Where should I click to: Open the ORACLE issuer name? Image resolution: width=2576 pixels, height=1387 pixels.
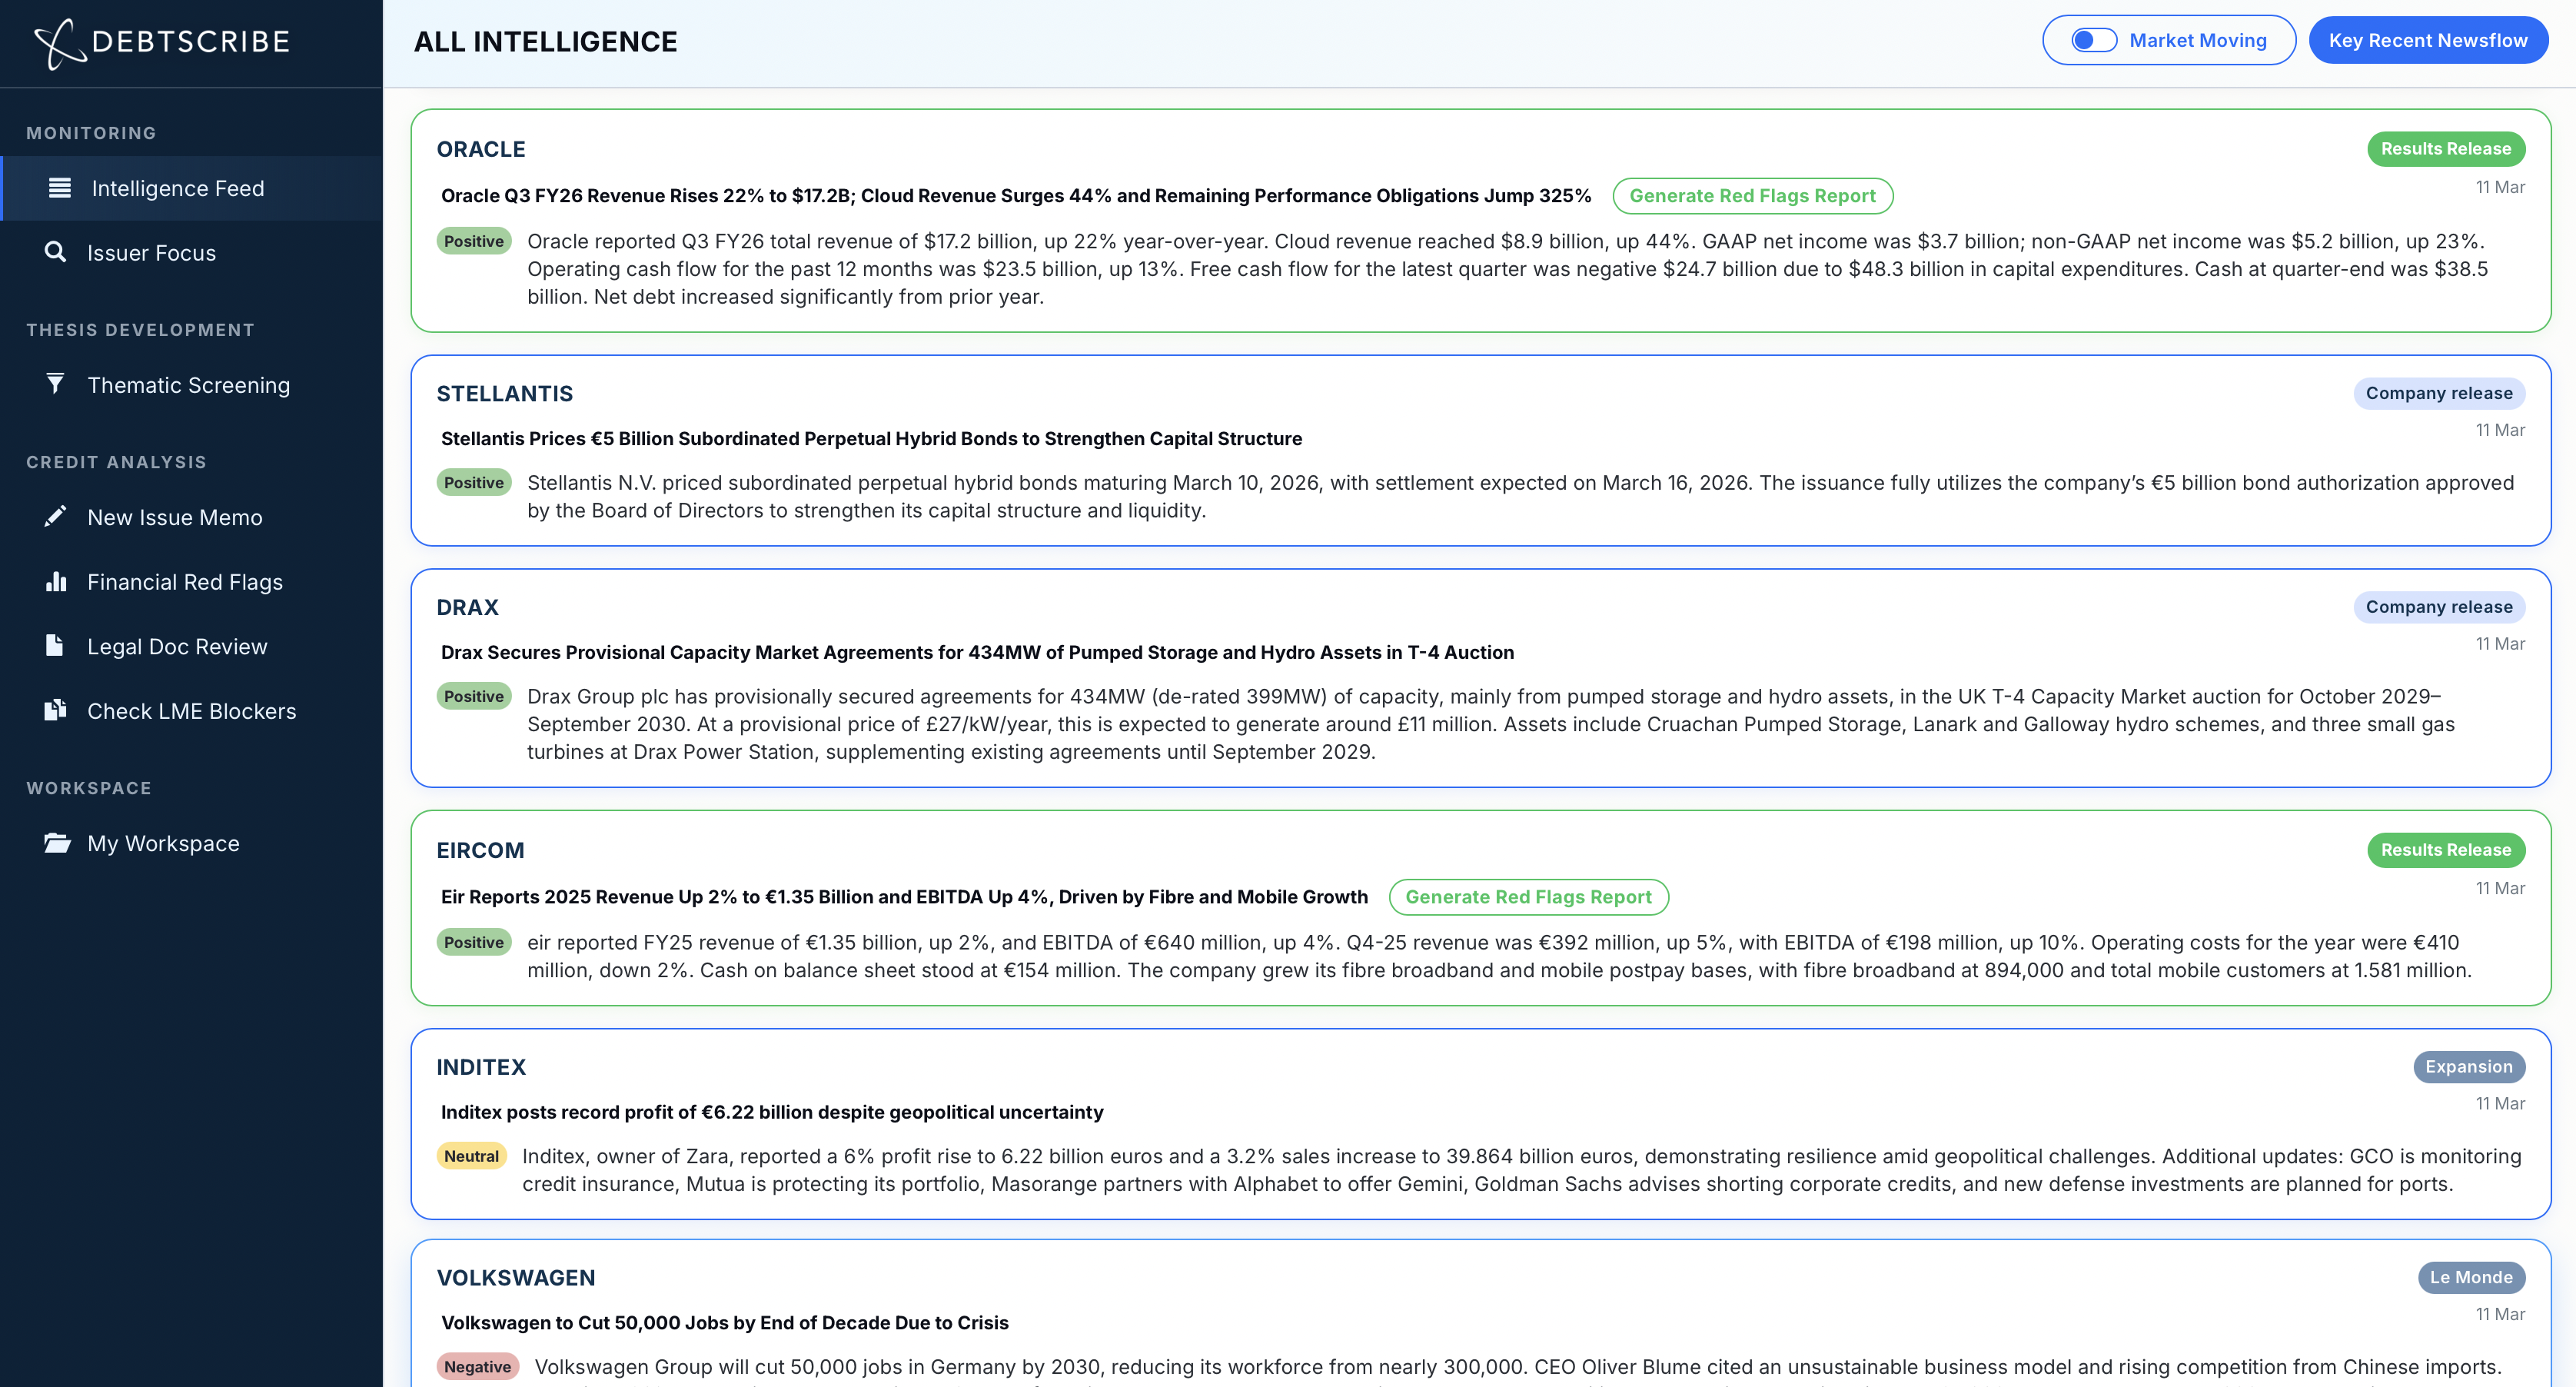[481, 149]
